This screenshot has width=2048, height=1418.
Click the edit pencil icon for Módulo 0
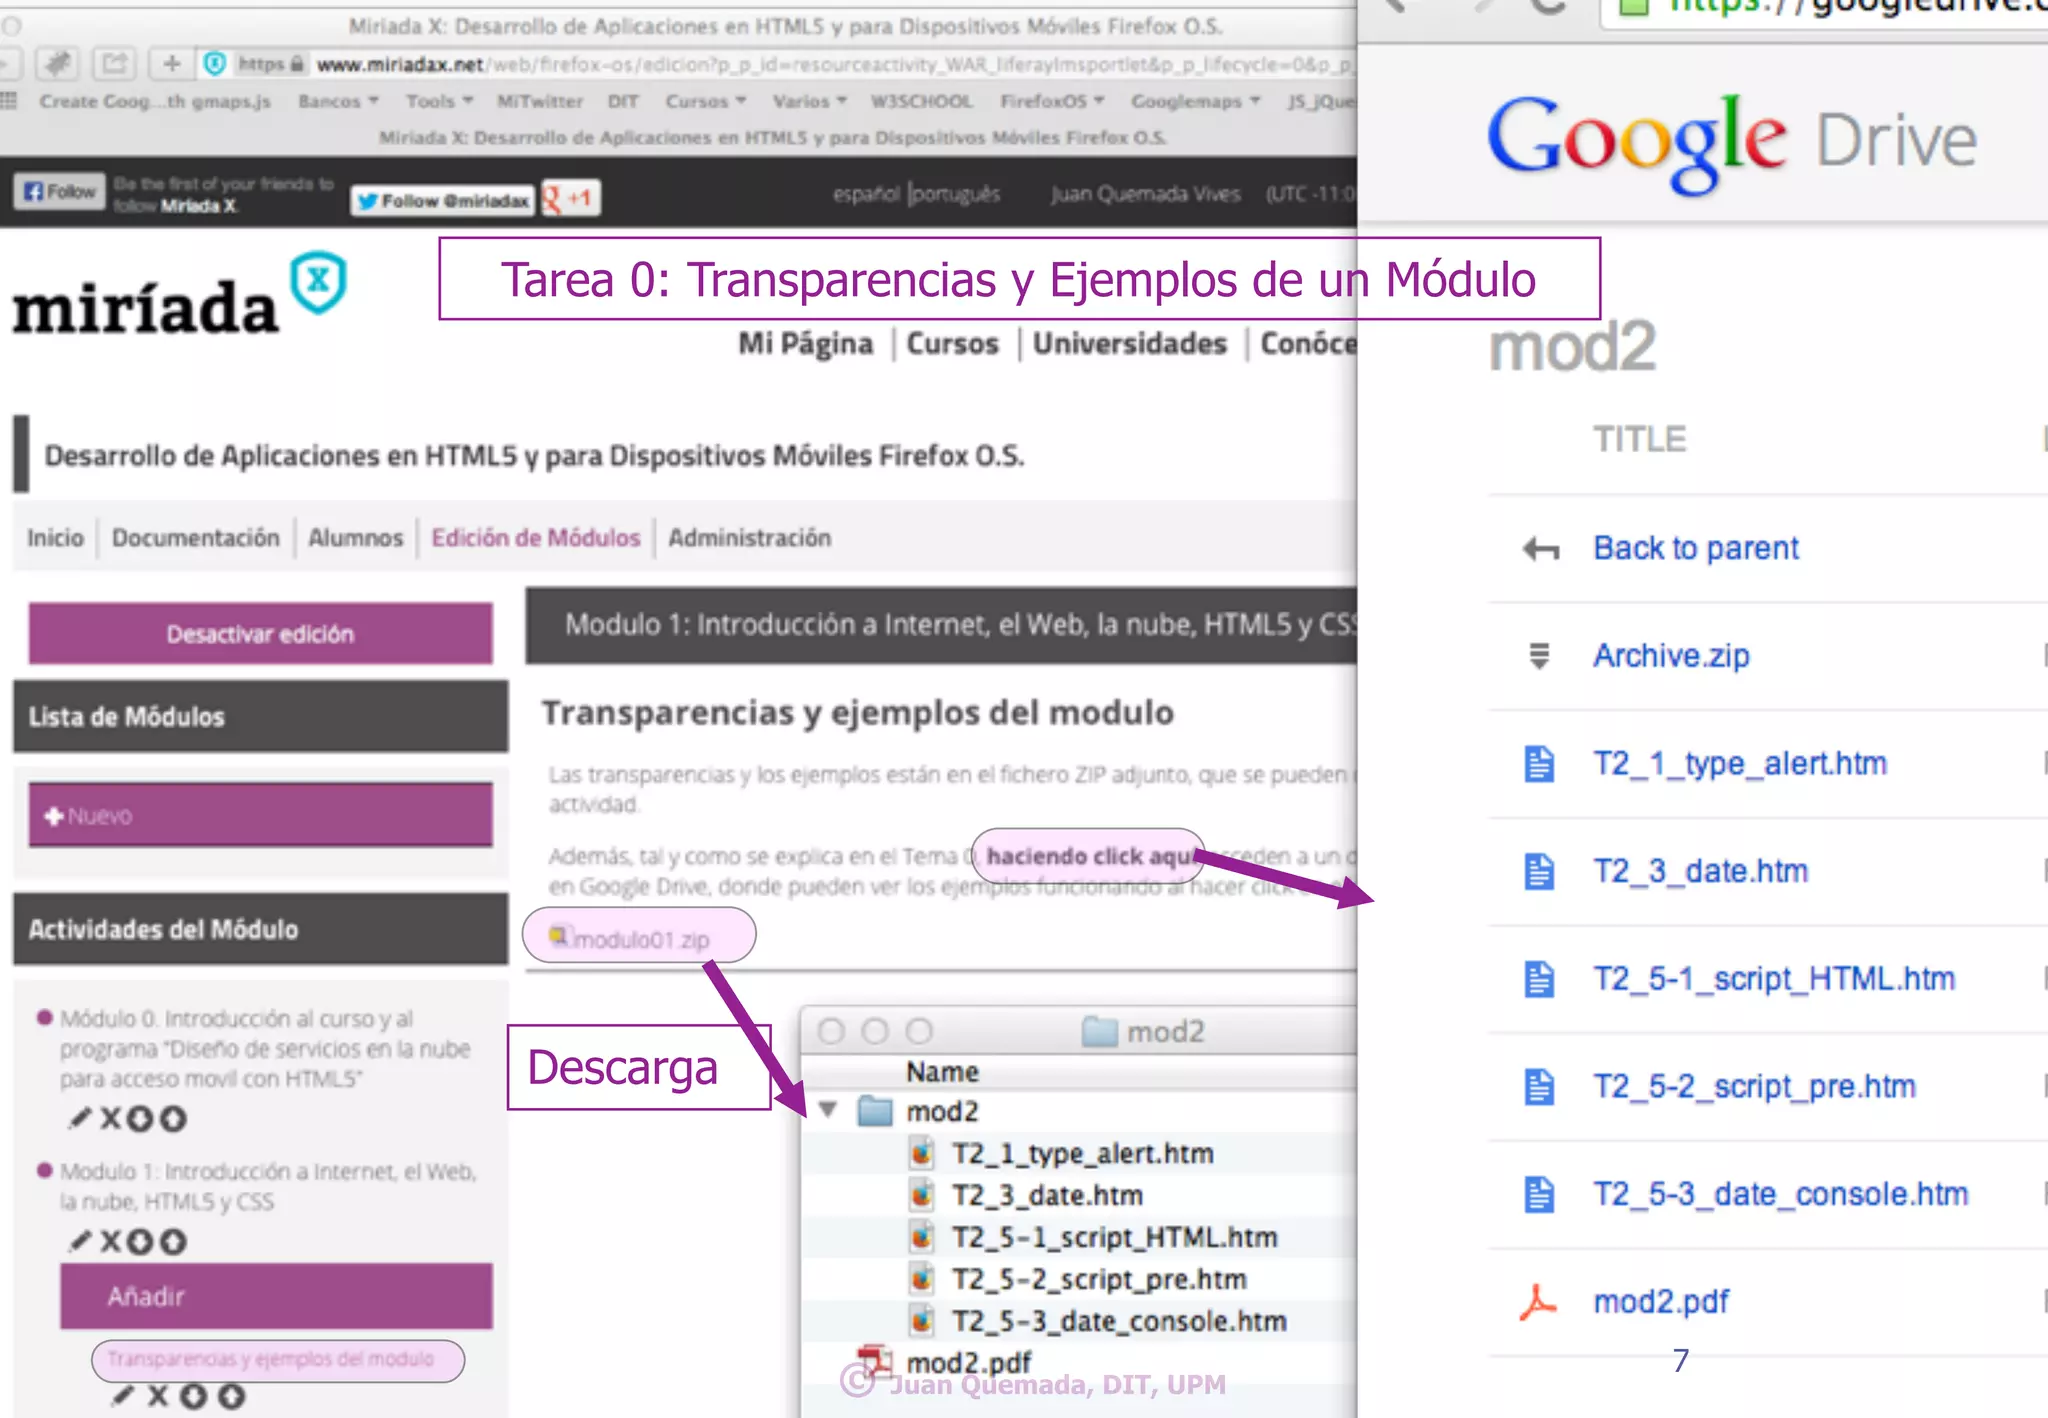[x=79, y=1118]
